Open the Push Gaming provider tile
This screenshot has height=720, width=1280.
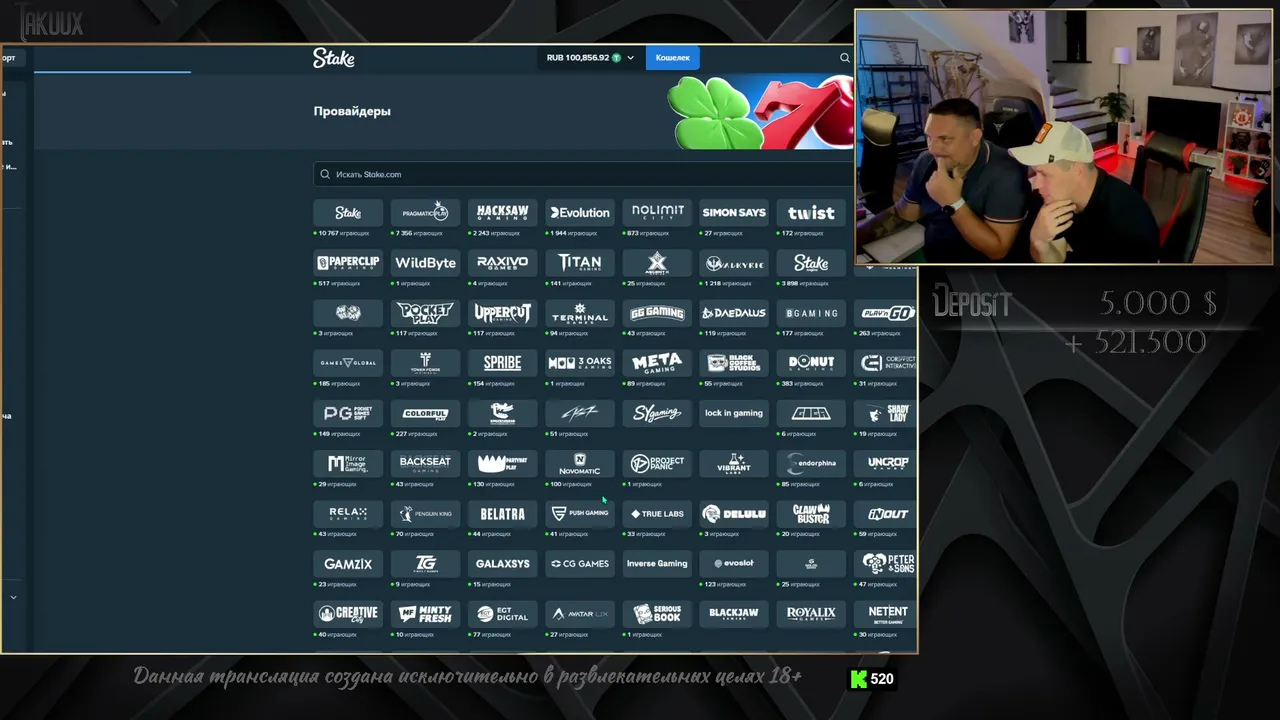pyautogui.click(x=580, y=513)
